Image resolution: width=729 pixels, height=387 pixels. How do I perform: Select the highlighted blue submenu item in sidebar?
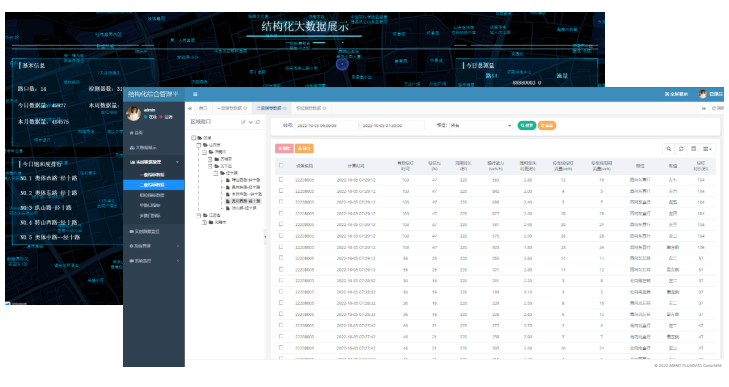coord(154,185)
